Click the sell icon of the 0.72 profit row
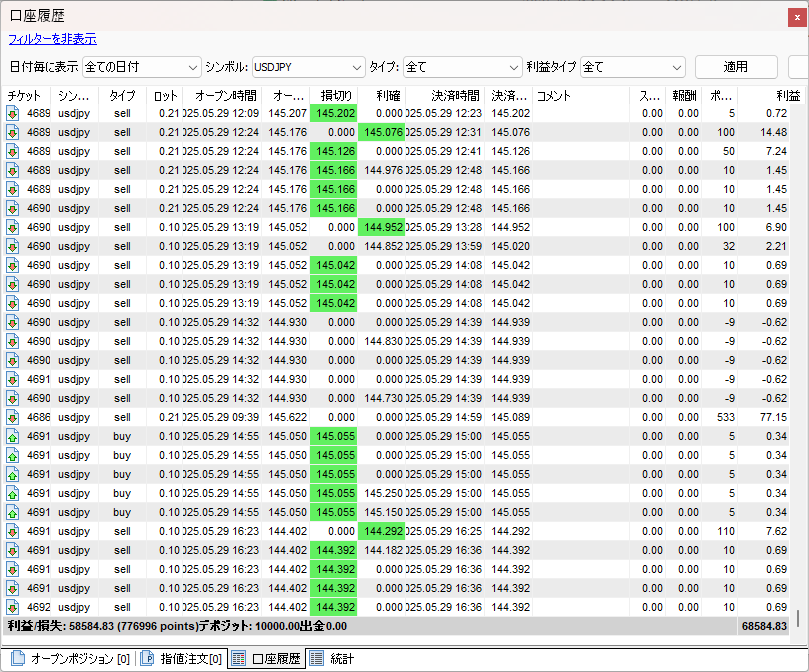The height and width of the screenshot is (672, 809). point(12,113)
